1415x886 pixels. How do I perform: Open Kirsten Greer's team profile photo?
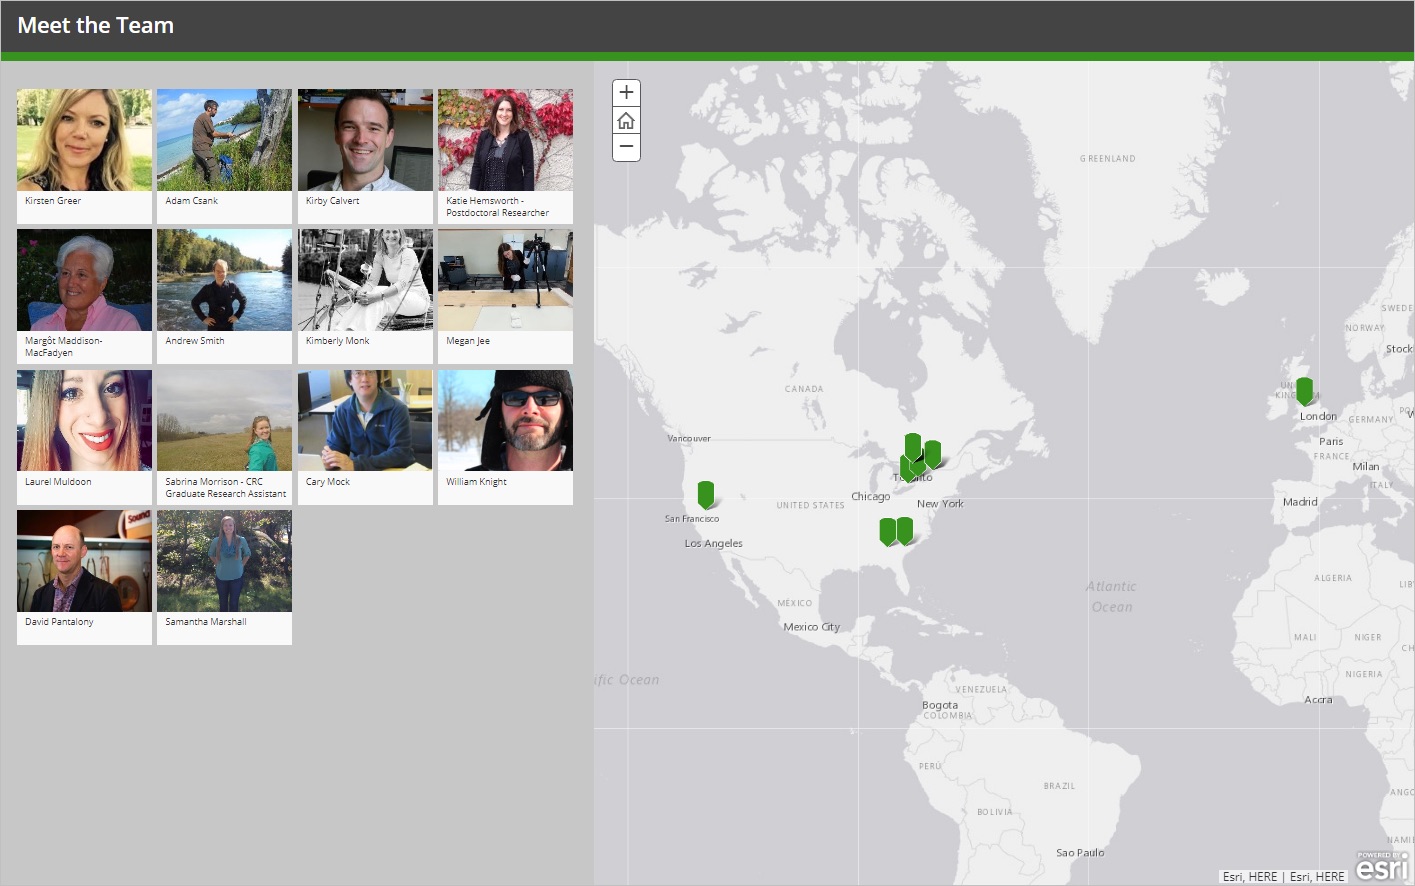[84, 140]
